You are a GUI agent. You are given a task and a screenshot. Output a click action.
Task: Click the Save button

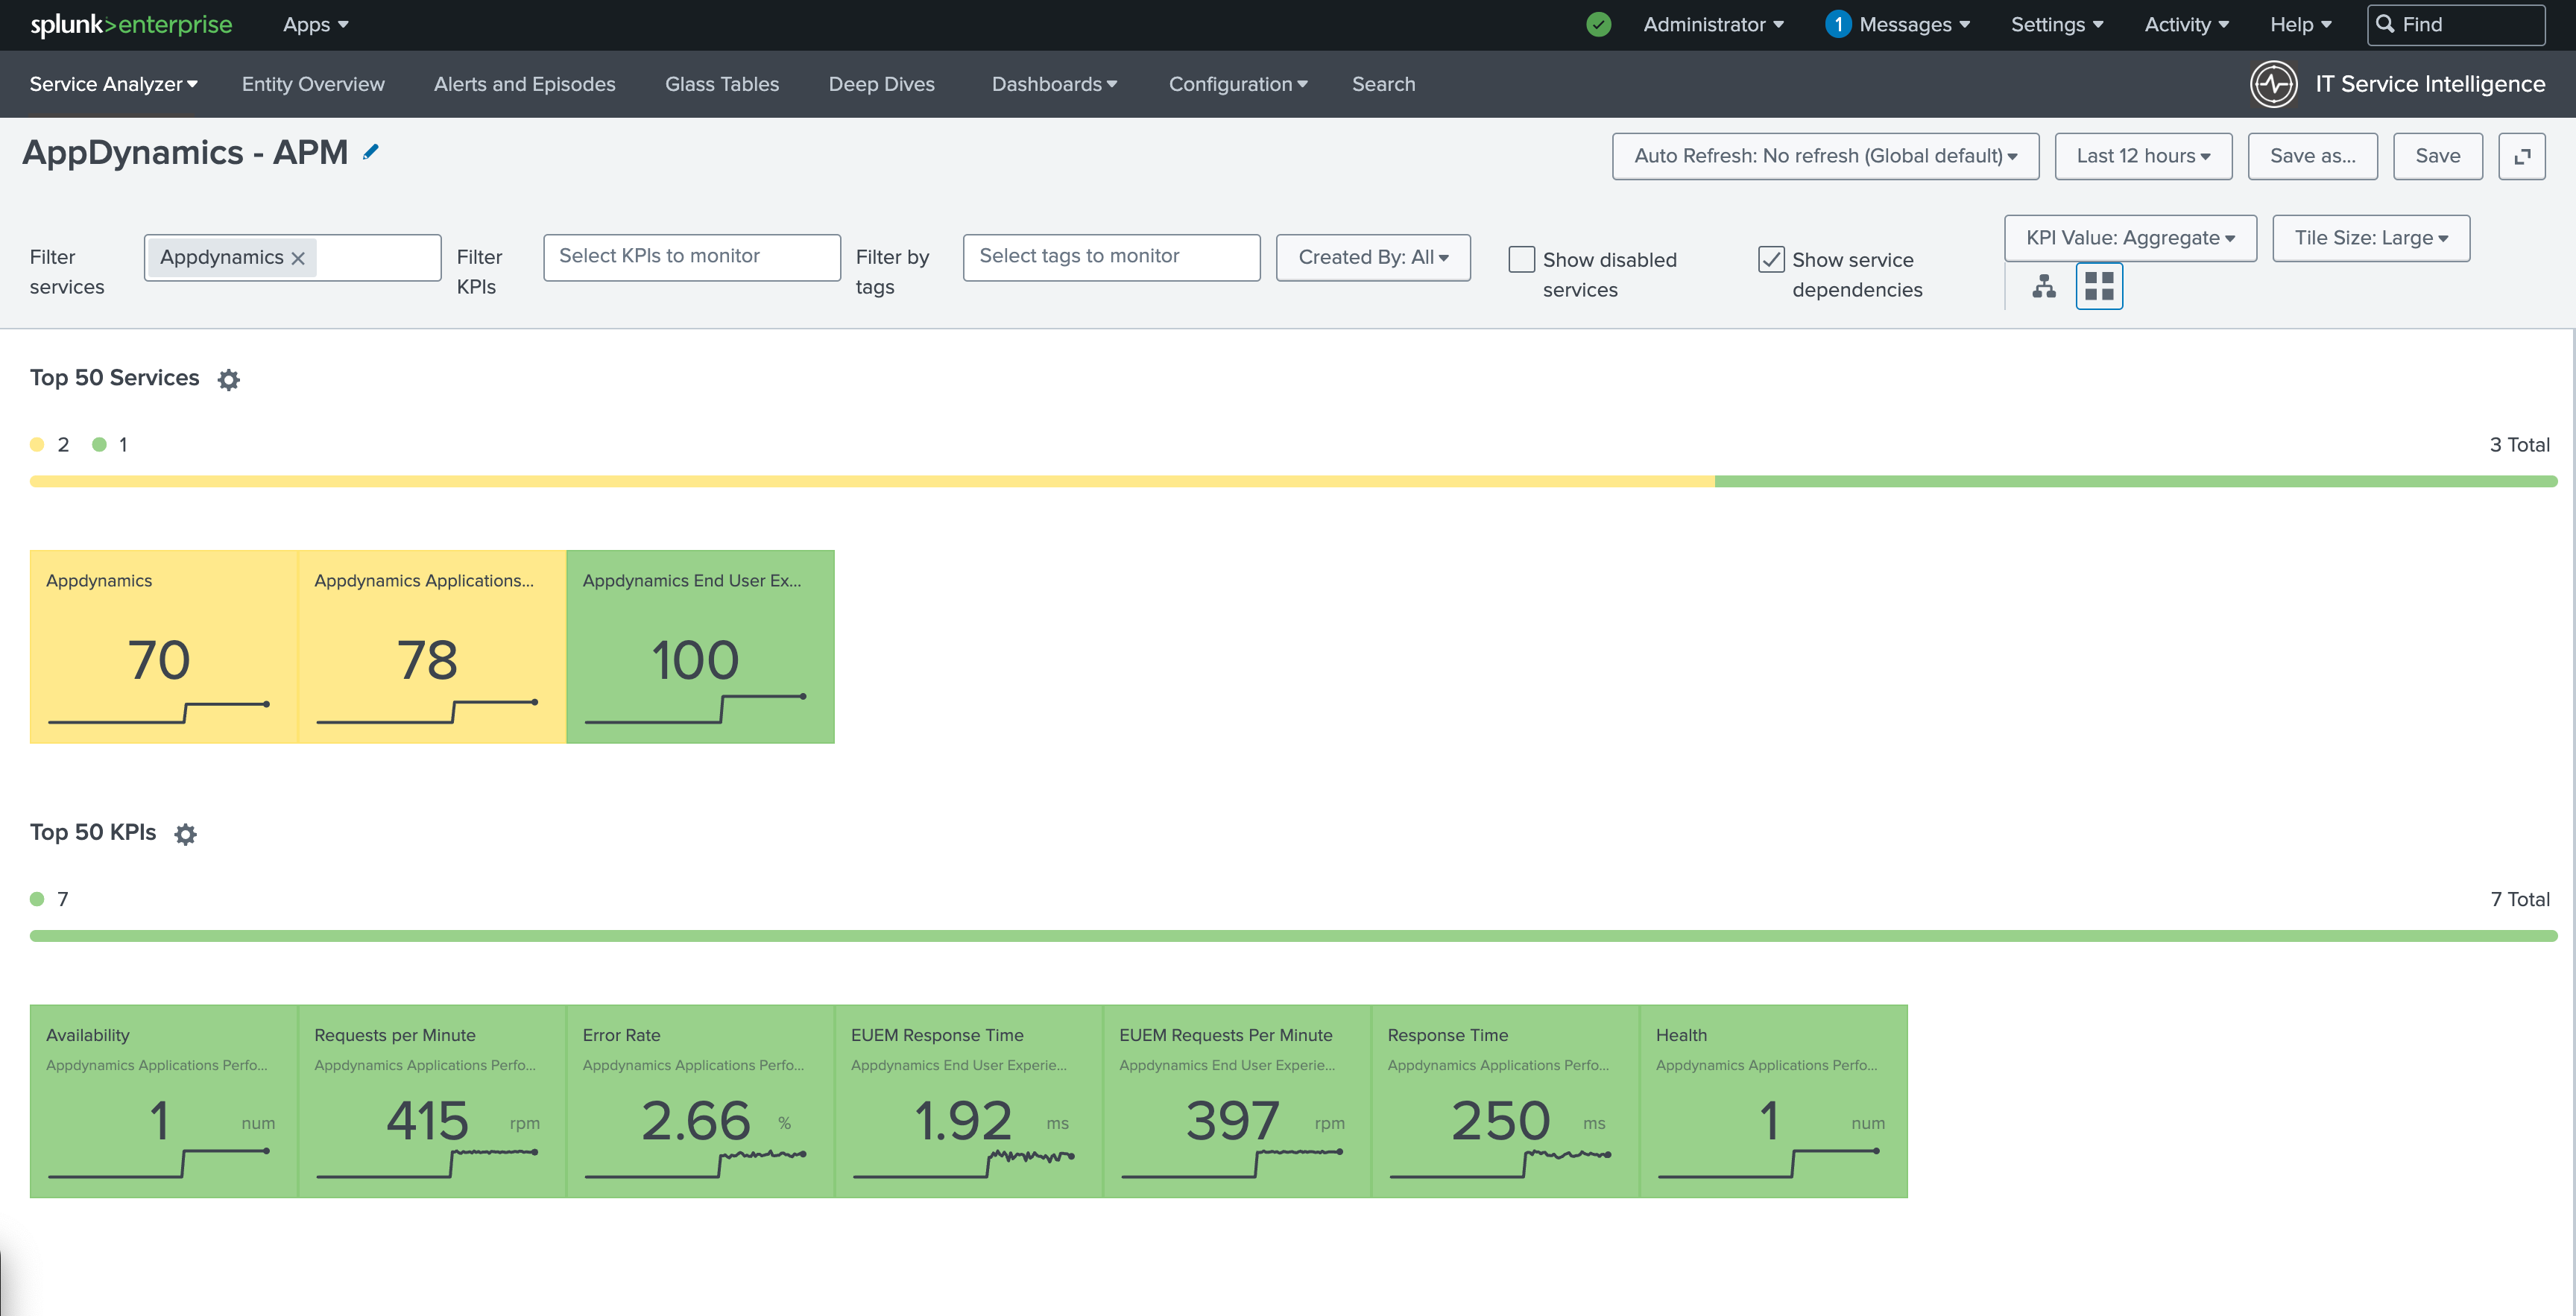(2437, 156)
